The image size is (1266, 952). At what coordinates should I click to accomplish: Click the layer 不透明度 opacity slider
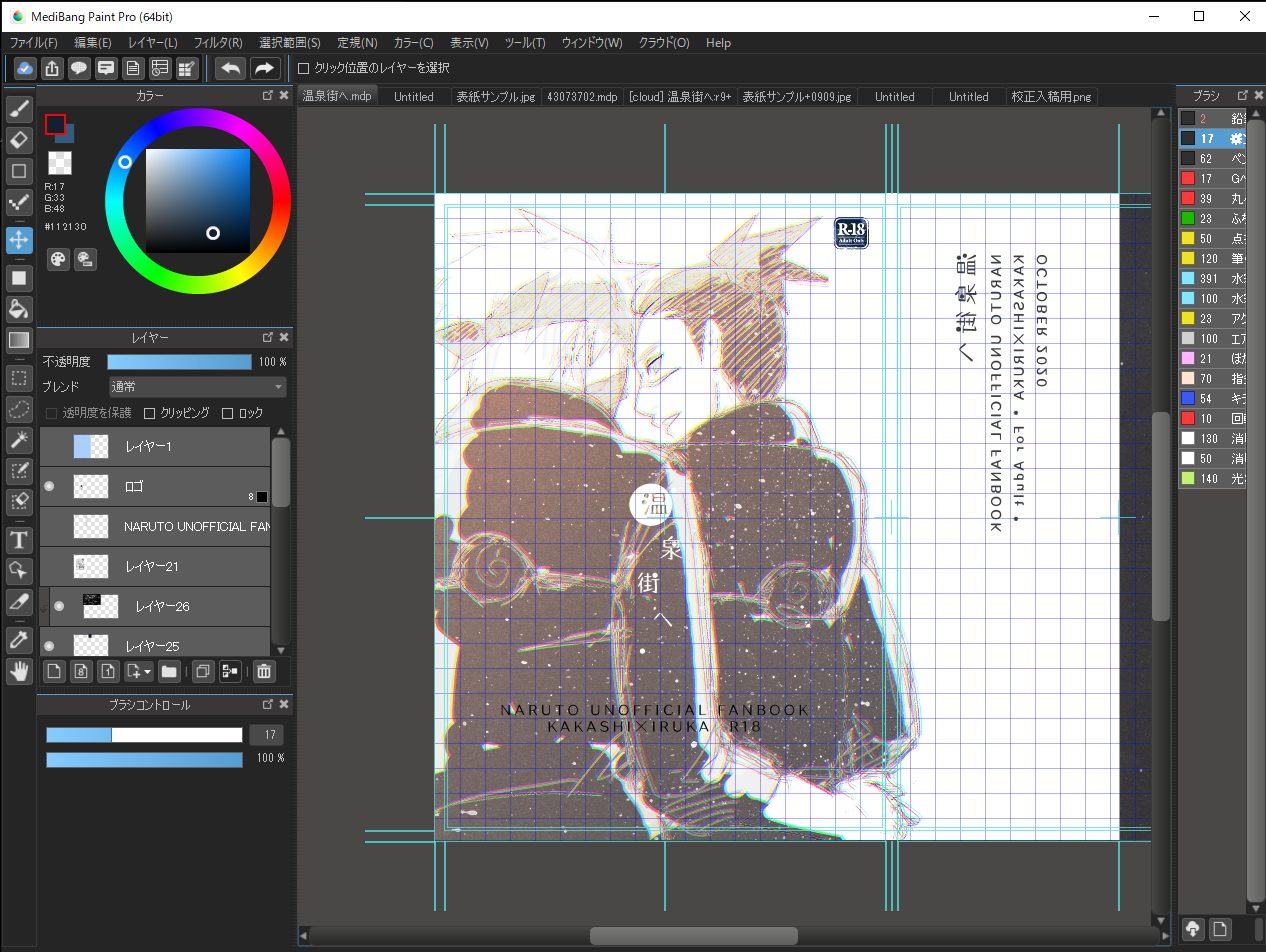tap(179, 362)
